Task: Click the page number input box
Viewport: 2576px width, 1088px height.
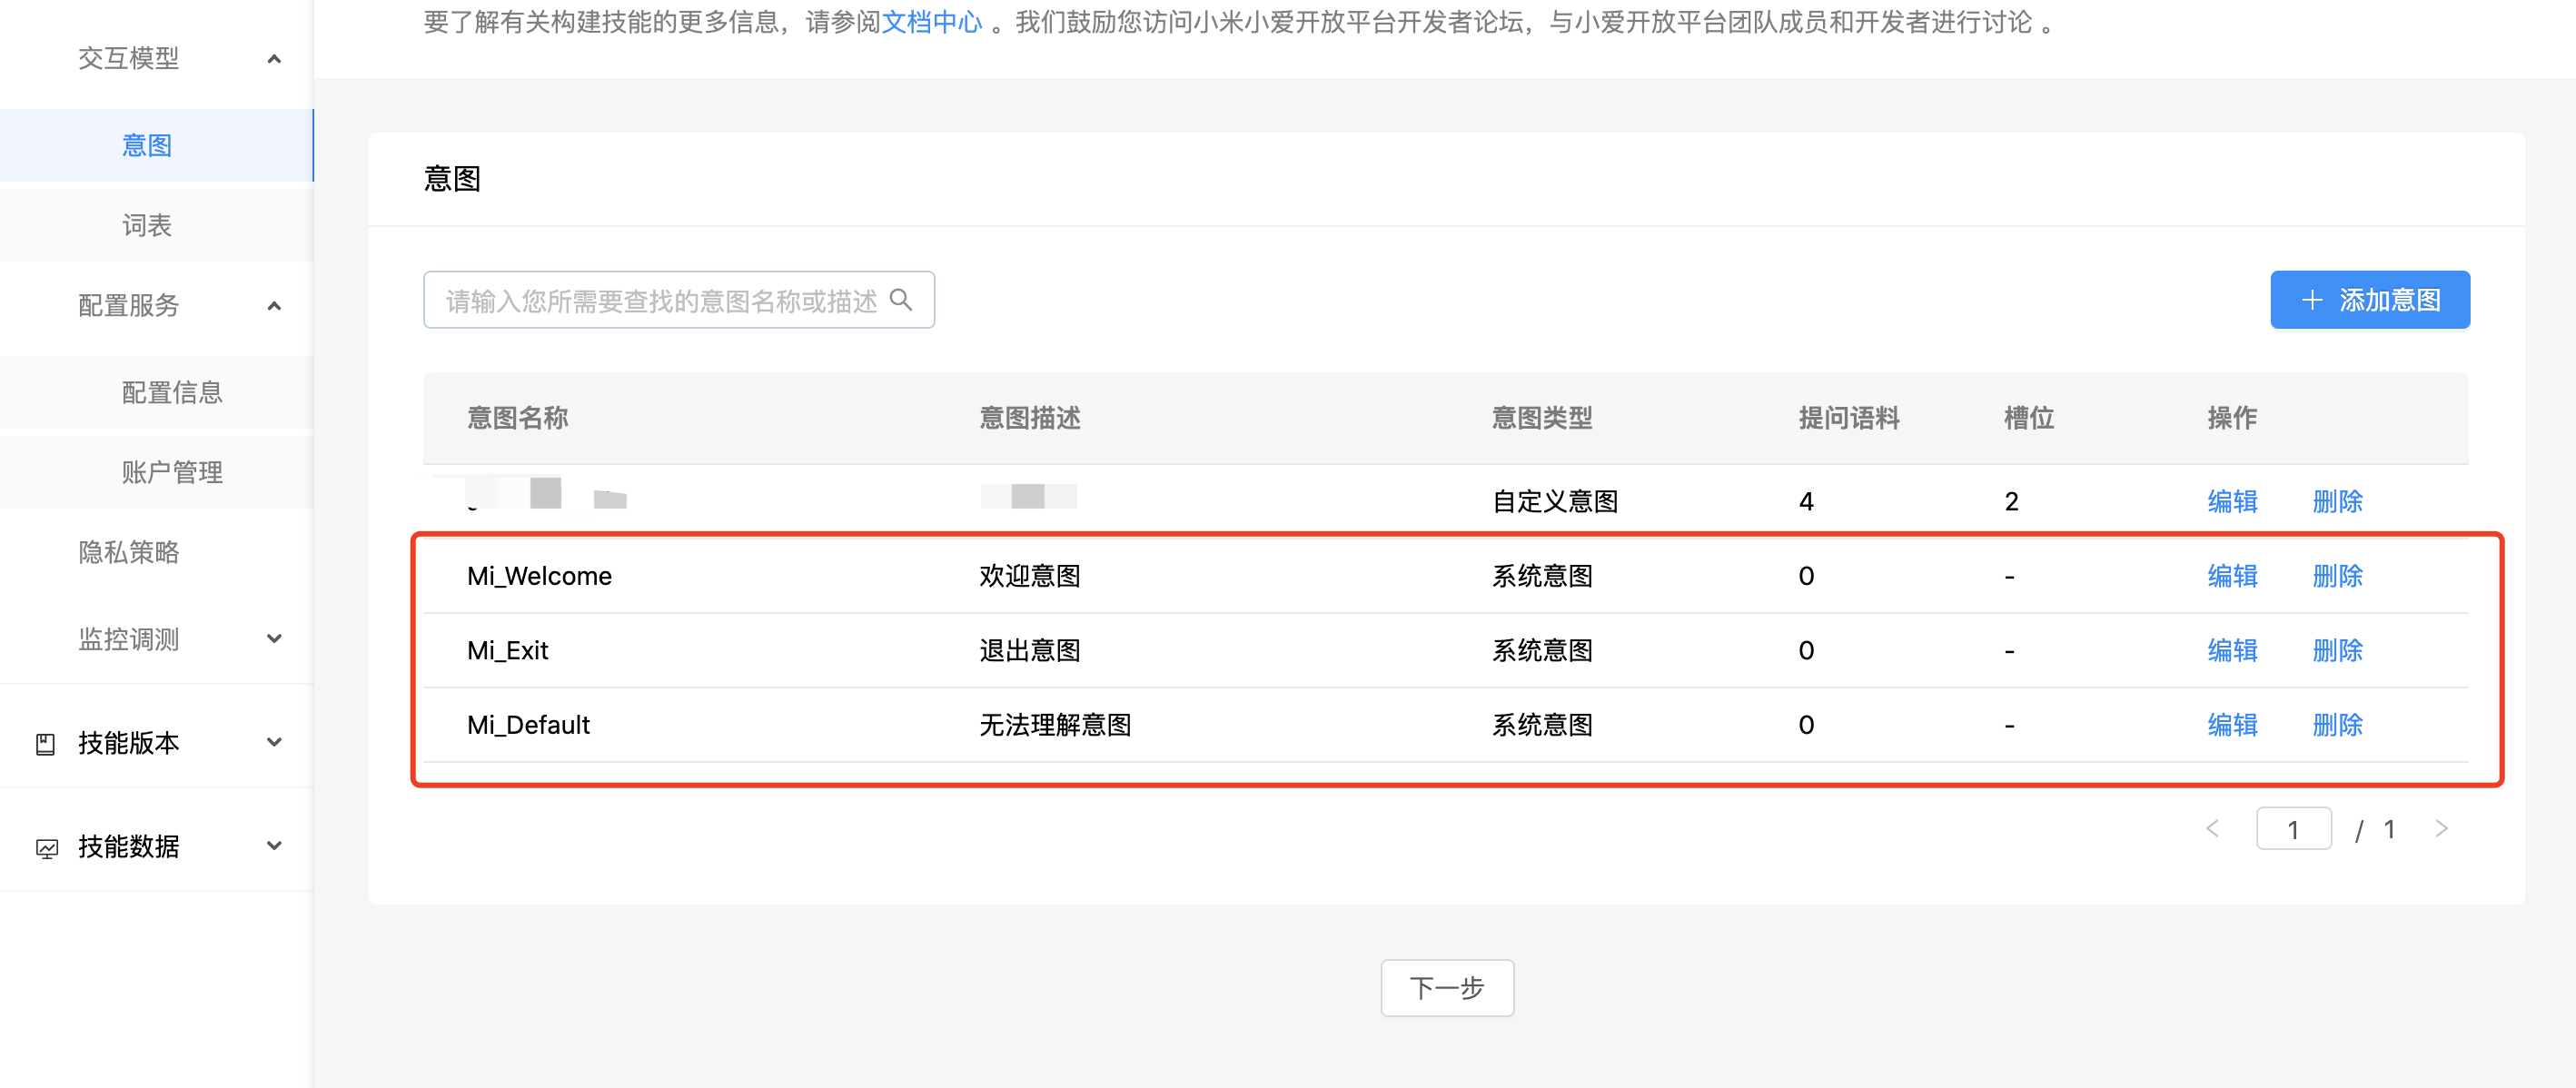Action: 2293,829
